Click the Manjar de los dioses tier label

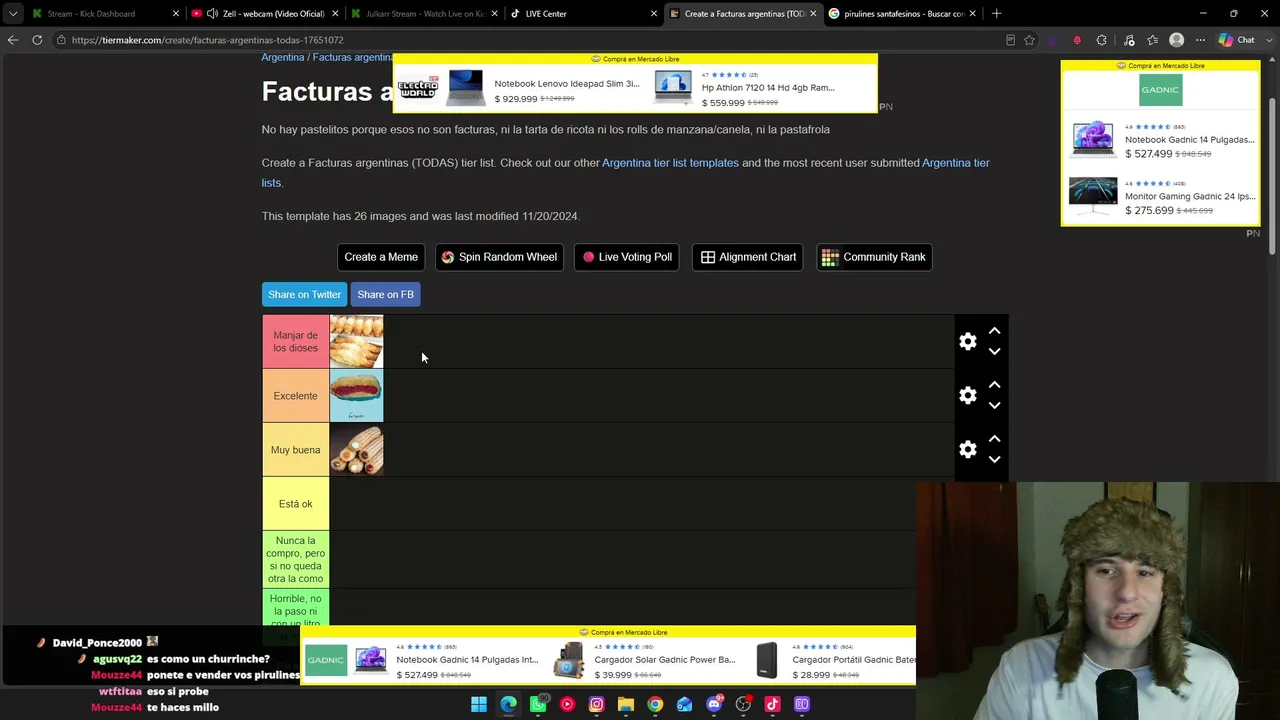pyautogui.click(x=295, y=342)
